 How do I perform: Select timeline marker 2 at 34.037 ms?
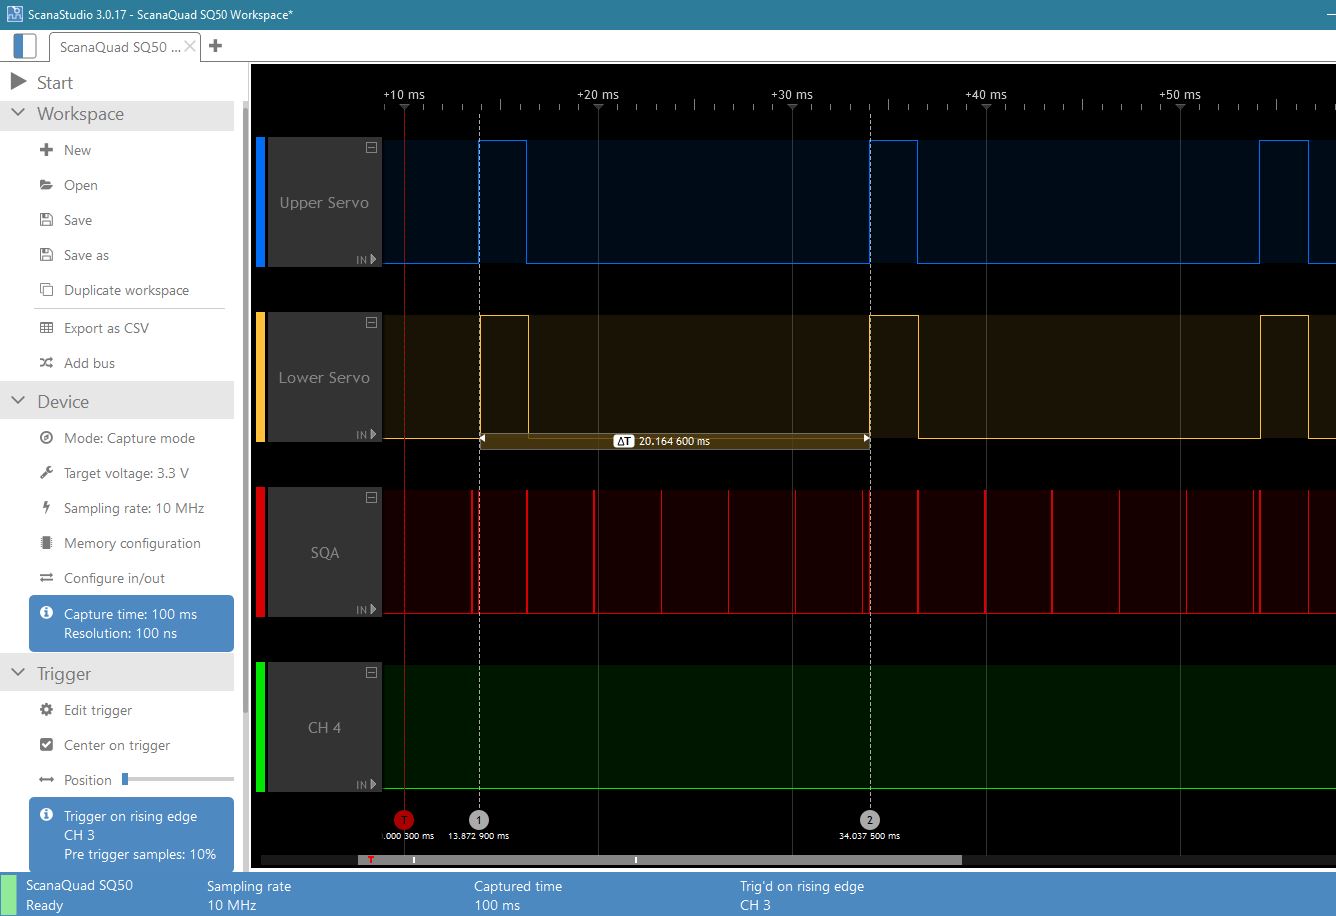tap(870, 819)
